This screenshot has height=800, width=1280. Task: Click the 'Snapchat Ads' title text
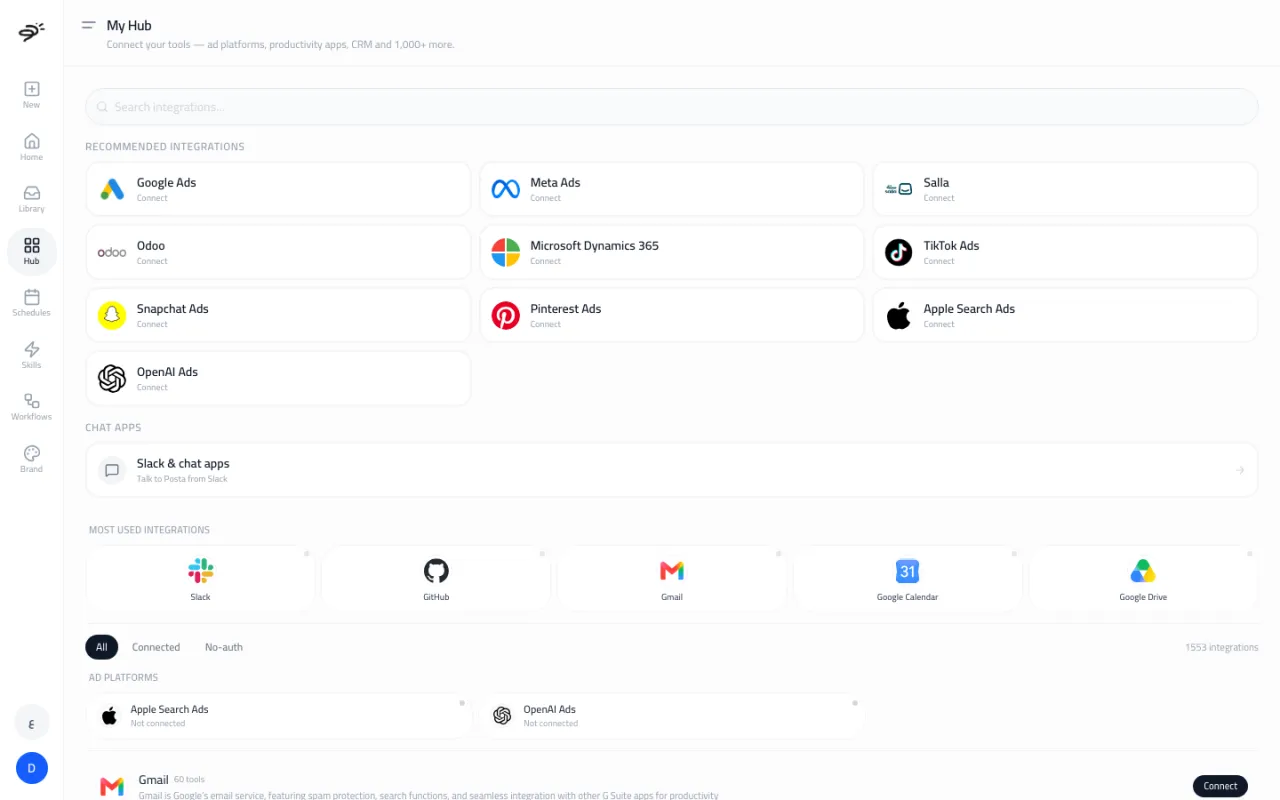click(x=173, y=309)
